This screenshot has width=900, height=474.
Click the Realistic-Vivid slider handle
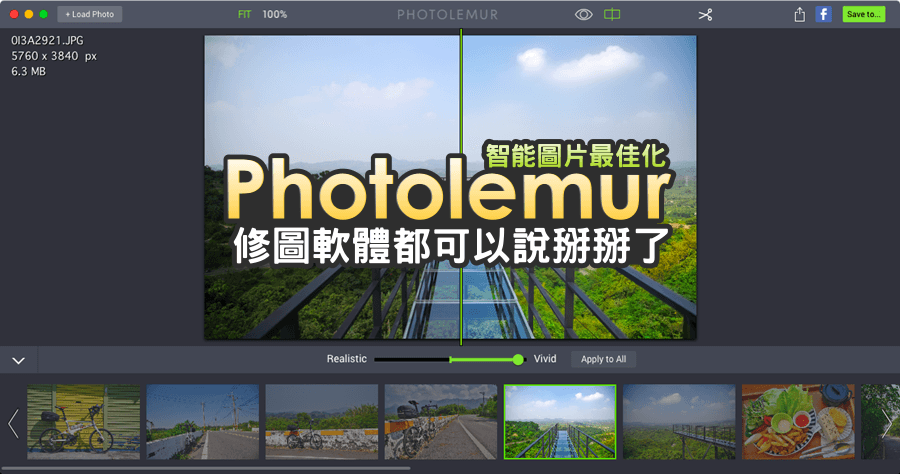(x=518, y=359)
